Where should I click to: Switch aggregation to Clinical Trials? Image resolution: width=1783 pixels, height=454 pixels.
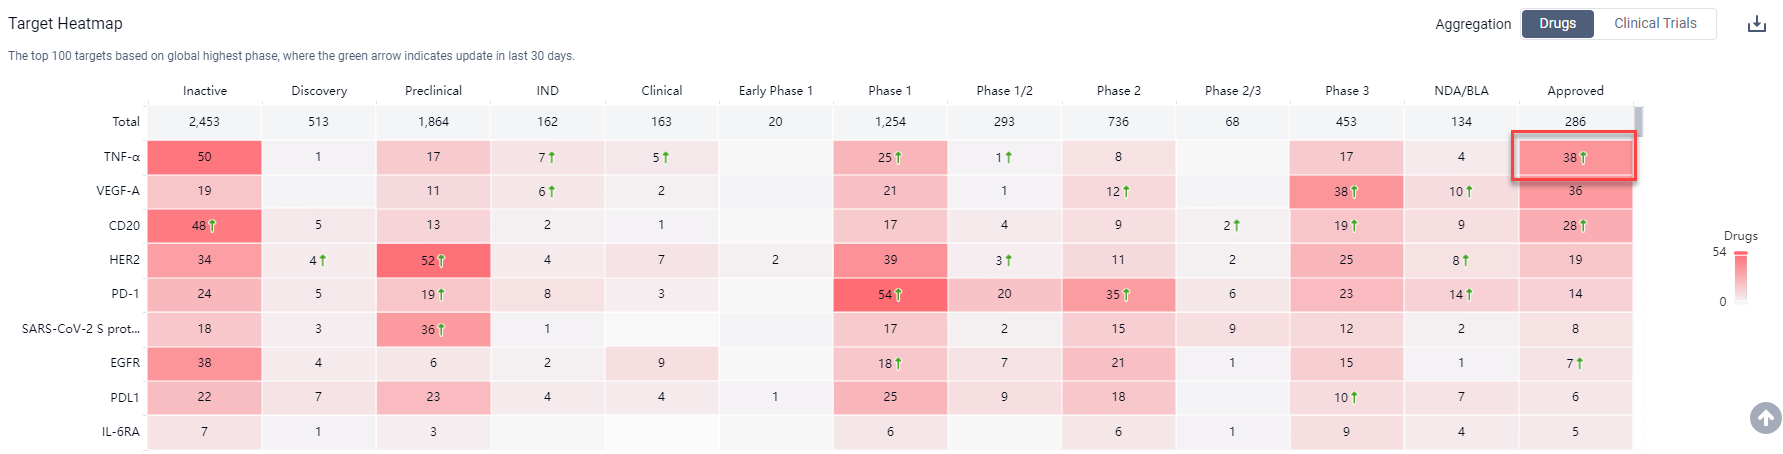(x=1655, y=24)
